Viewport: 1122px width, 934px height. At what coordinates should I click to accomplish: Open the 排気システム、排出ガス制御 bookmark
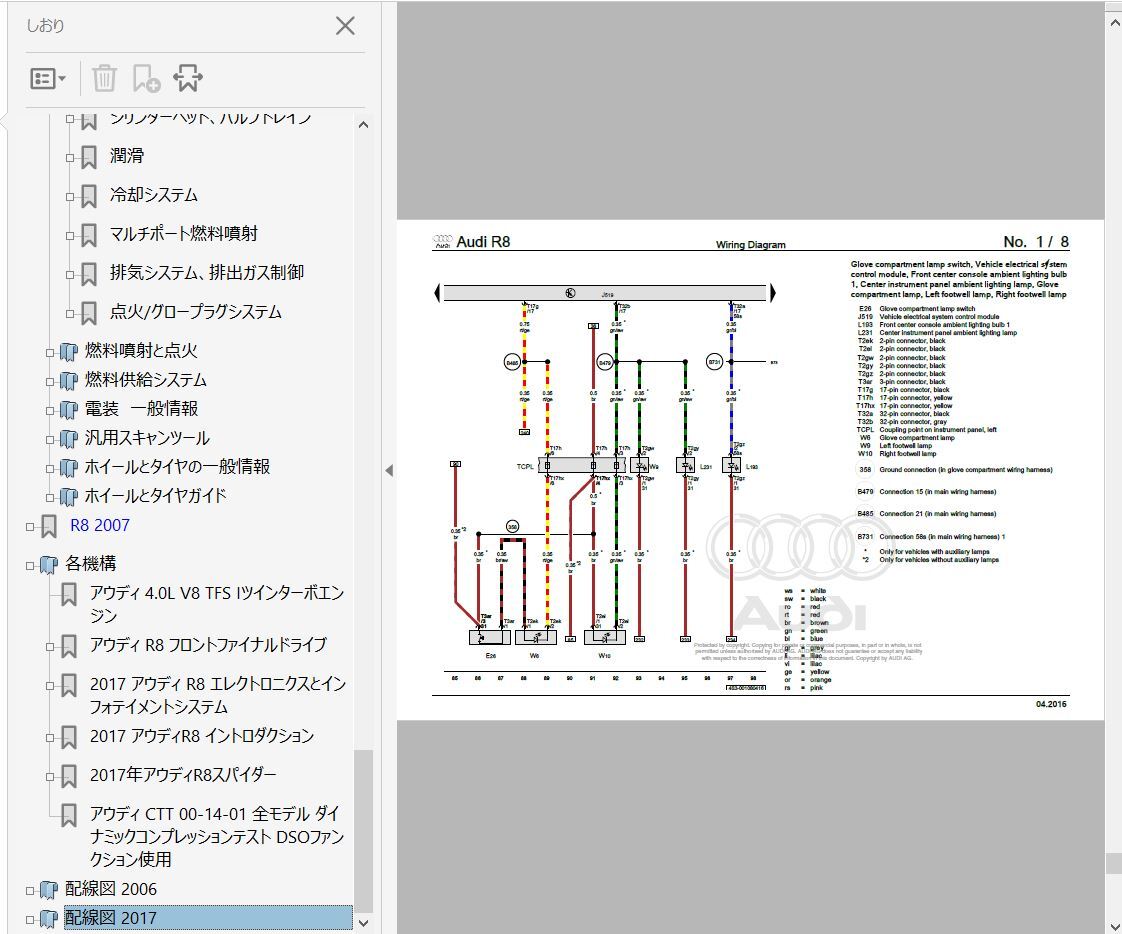click(207, 273)
